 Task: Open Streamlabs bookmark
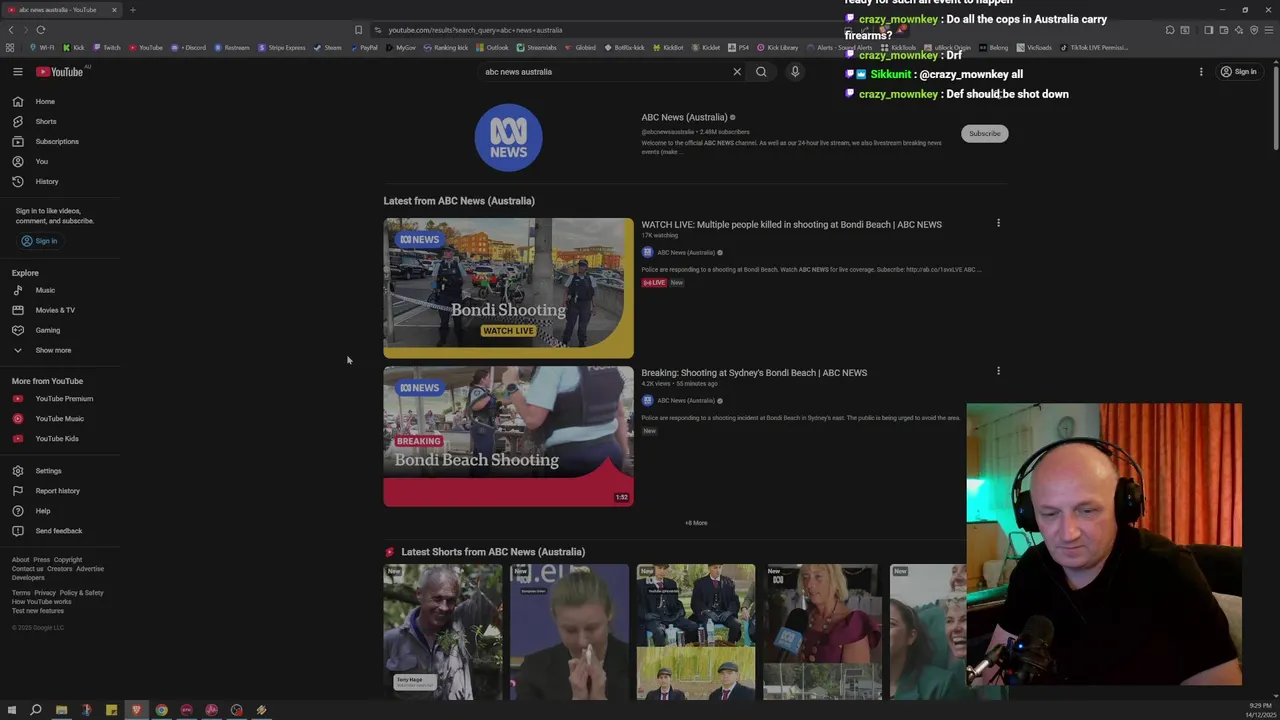point(537,47)
